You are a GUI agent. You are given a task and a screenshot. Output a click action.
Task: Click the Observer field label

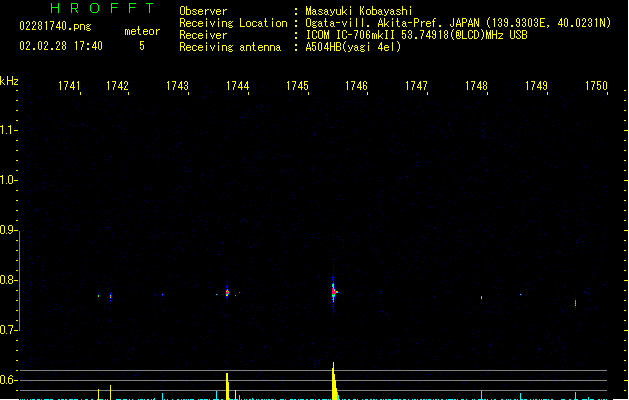click(x=203, y=11)
